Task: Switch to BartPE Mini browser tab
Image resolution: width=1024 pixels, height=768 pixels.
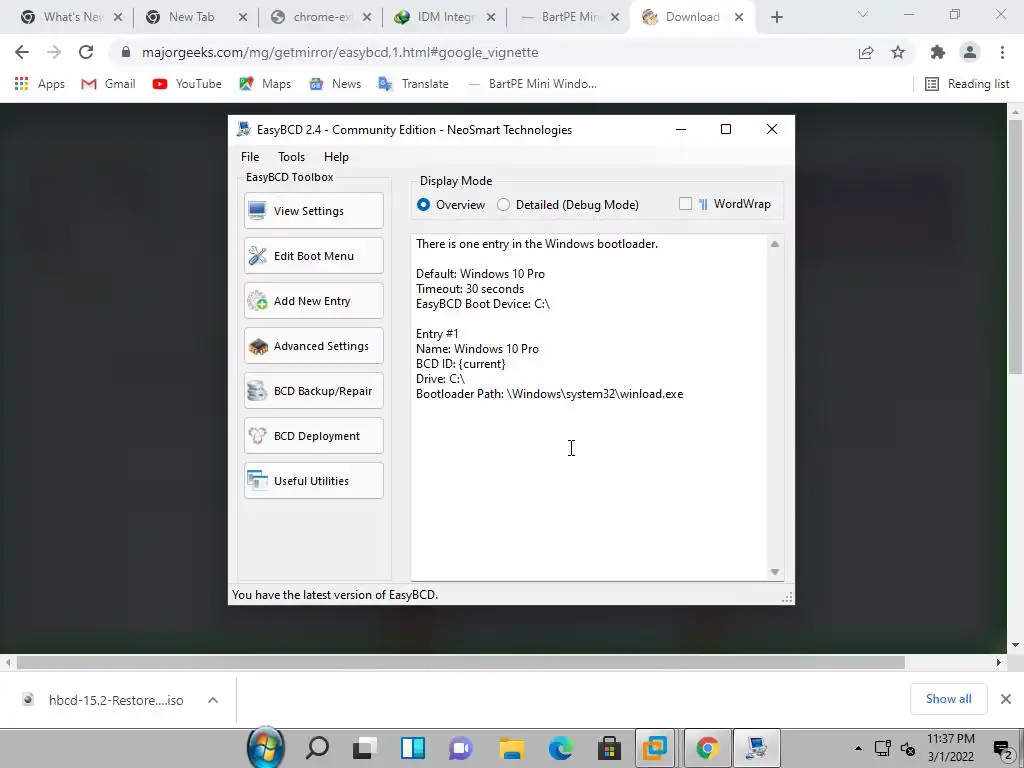Action: tap(566, 17)
